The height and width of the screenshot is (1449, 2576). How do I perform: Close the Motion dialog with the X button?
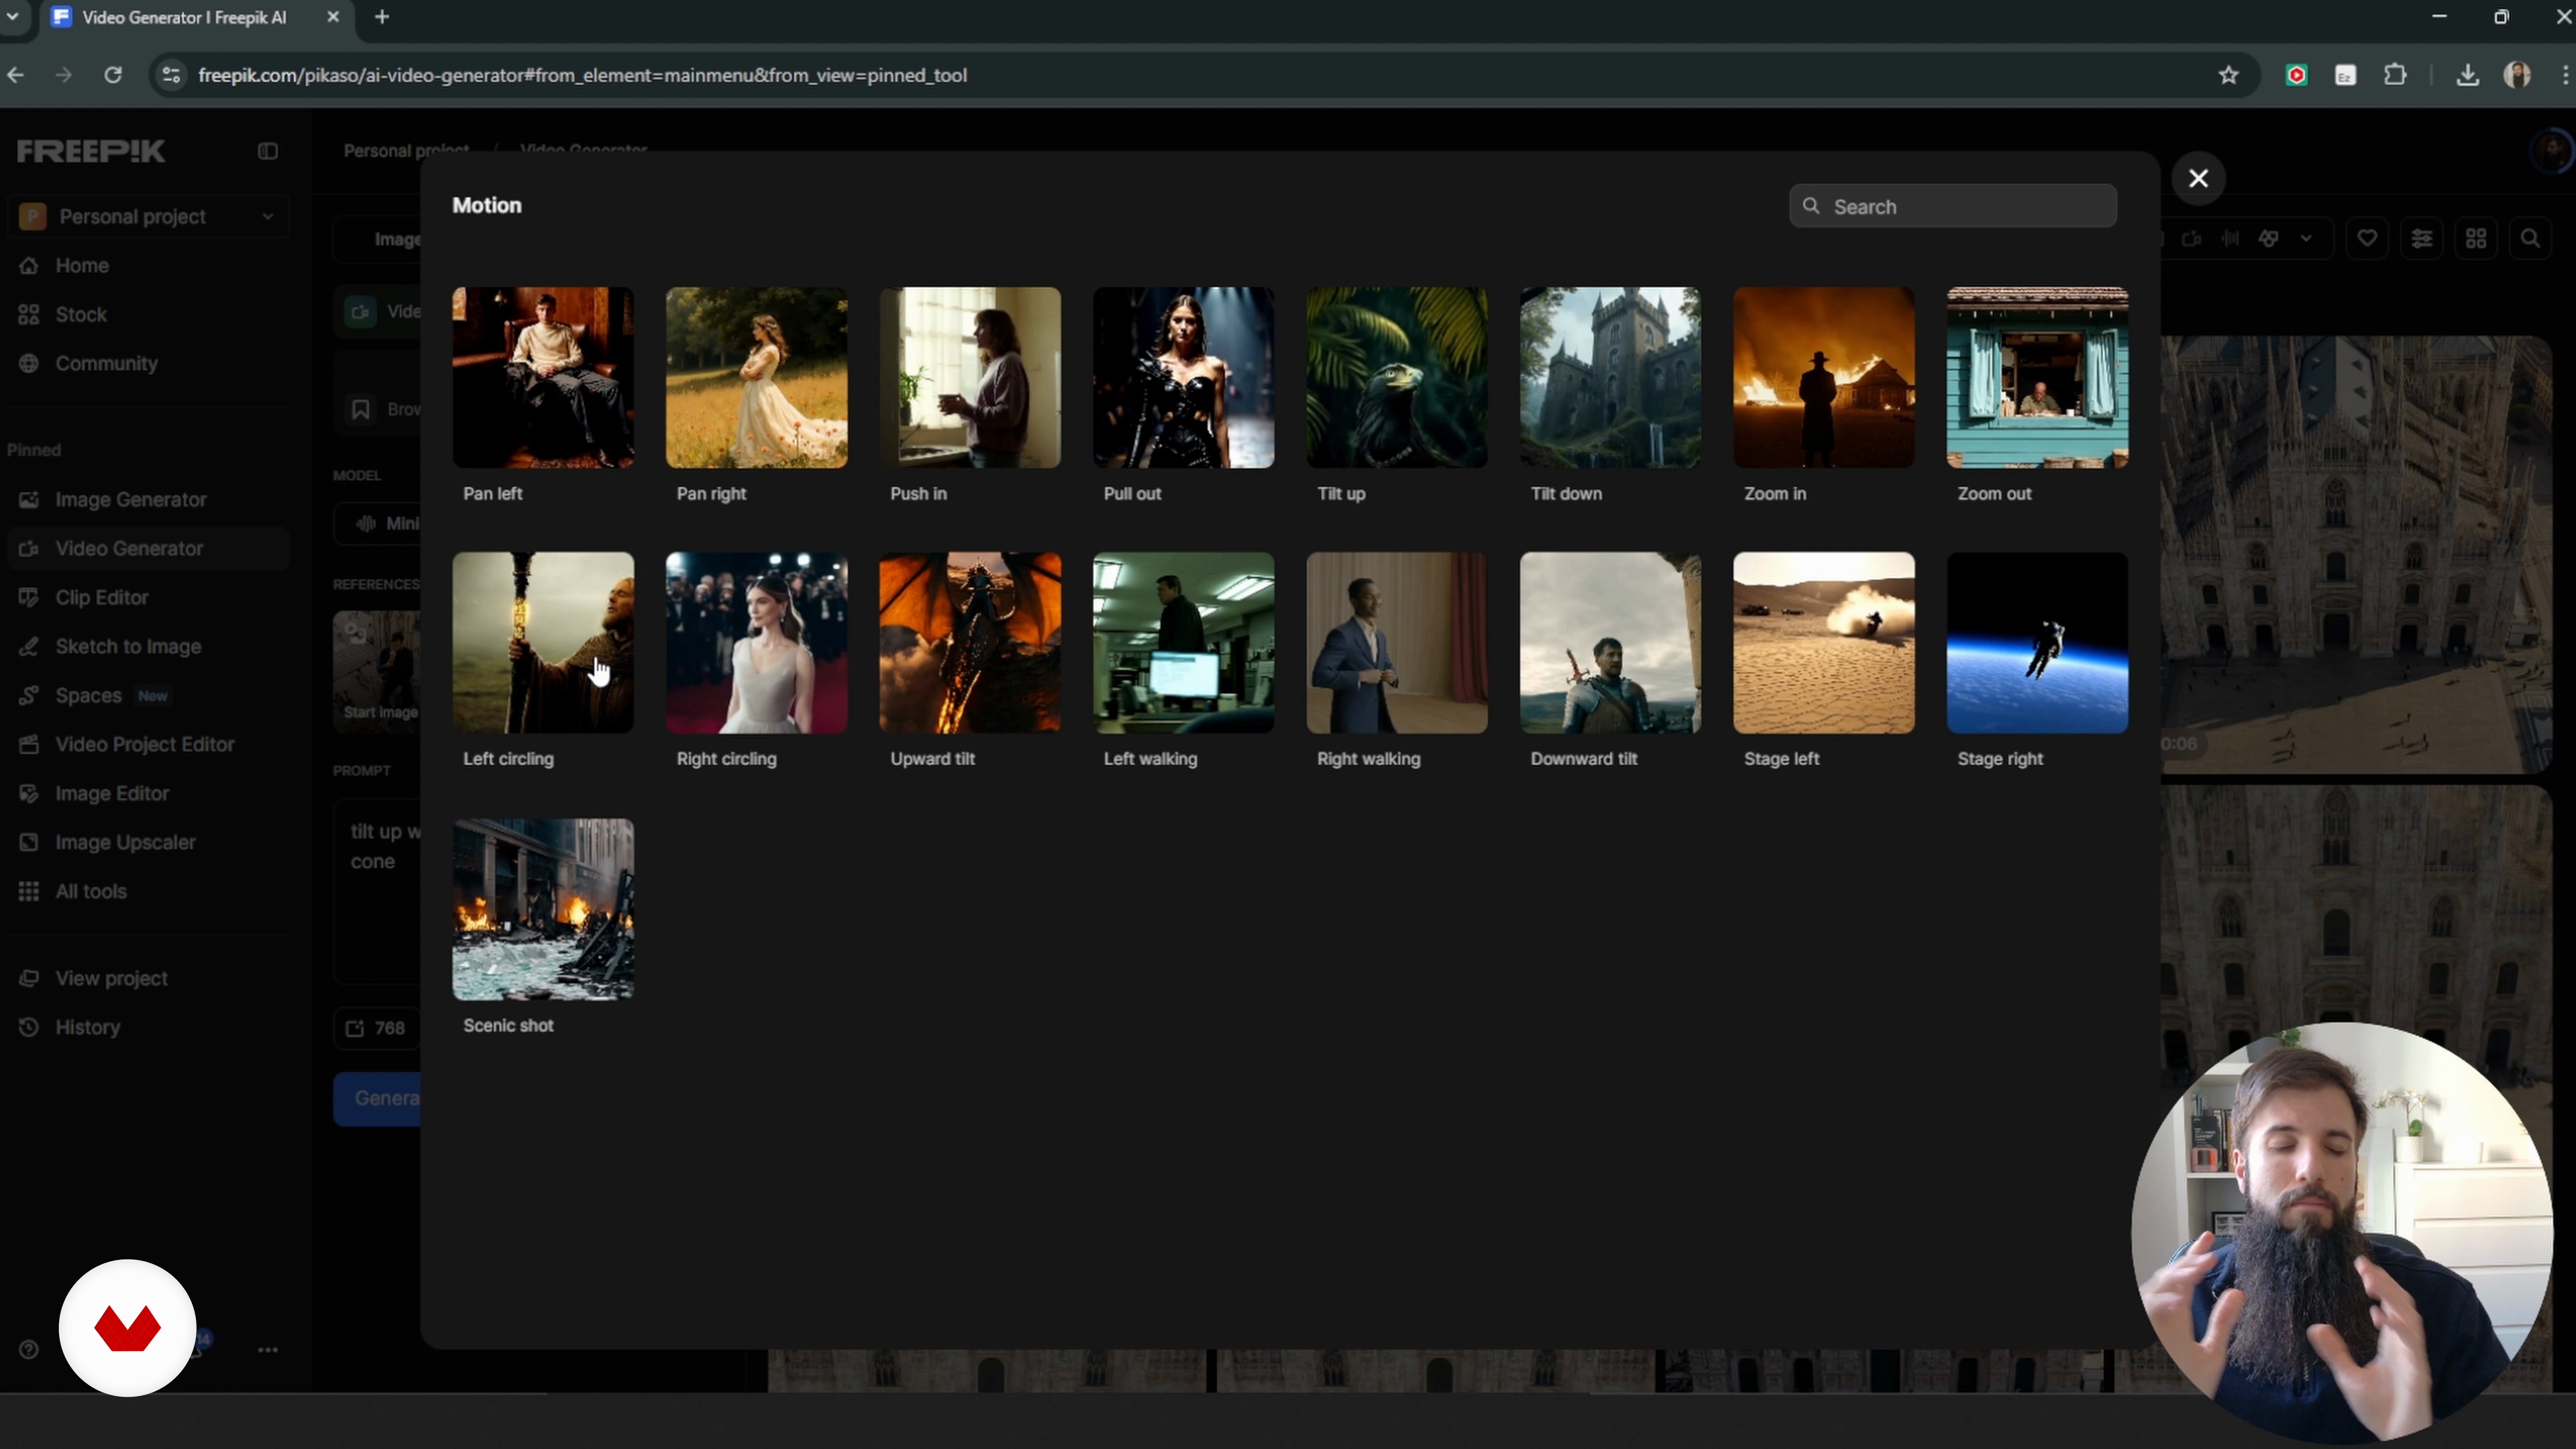2198,178
